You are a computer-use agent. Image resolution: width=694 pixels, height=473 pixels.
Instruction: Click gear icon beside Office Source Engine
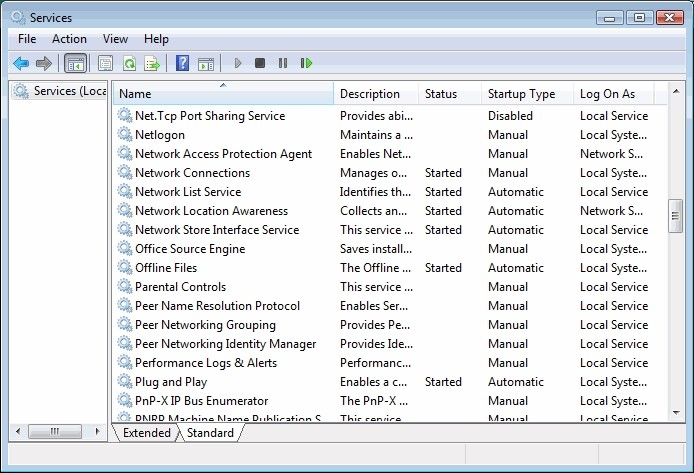pos(125,249)
